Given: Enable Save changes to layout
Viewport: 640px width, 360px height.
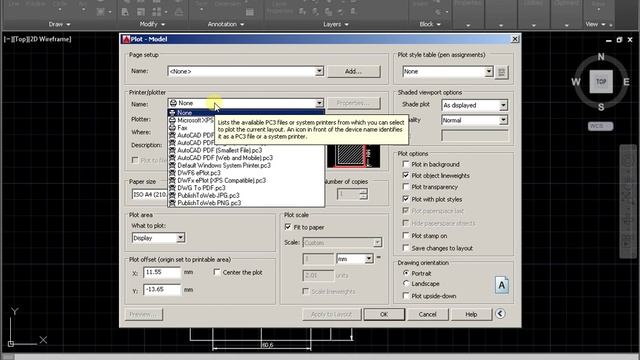Looking at the screenshot, I should pos(406,248).
